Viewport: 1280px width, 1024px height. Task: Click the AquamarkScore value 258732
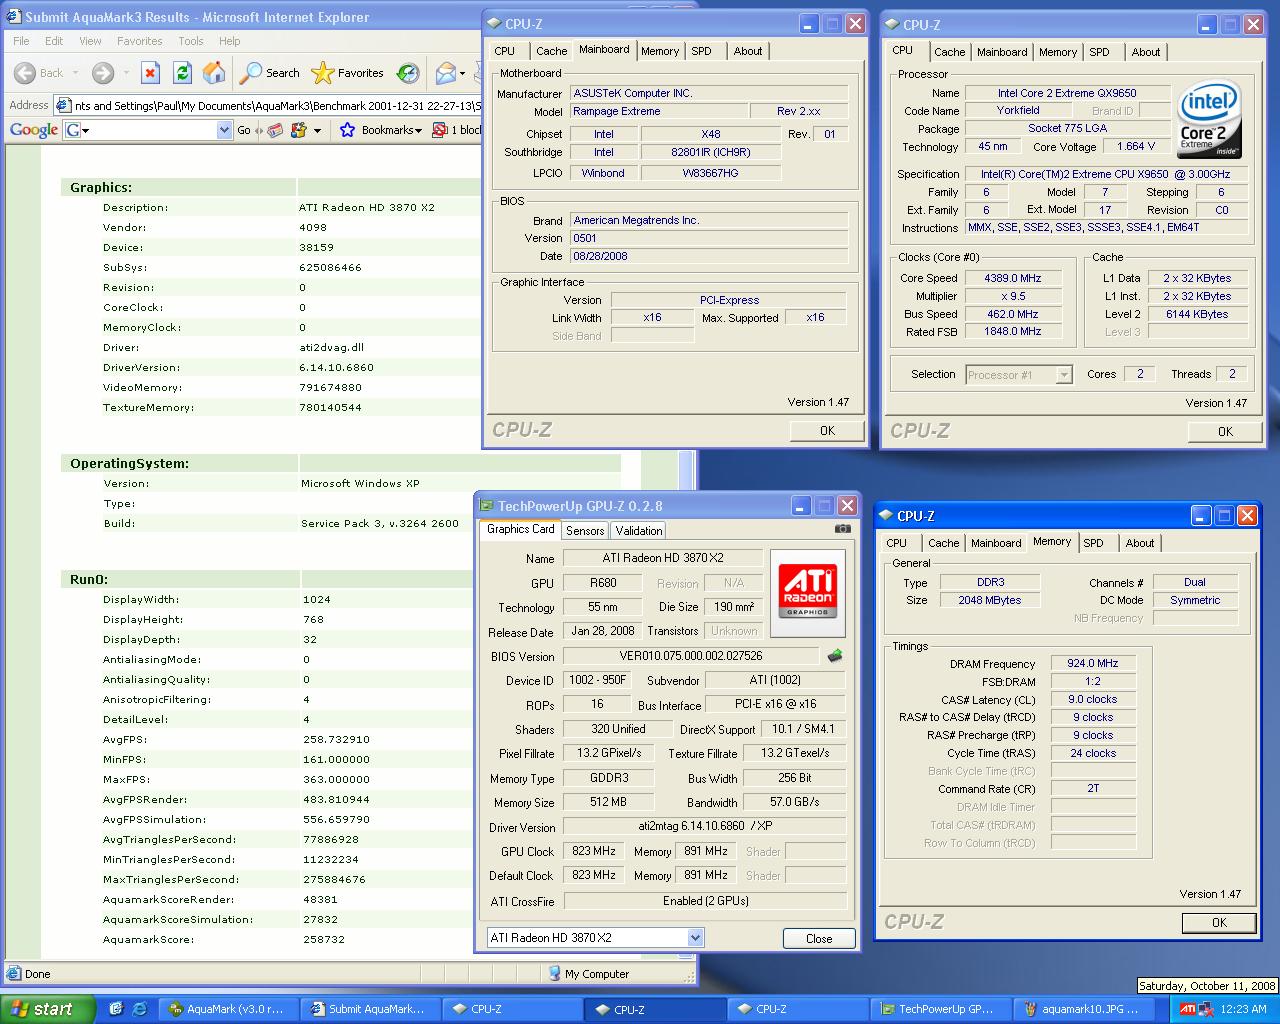tap(324, 939)
